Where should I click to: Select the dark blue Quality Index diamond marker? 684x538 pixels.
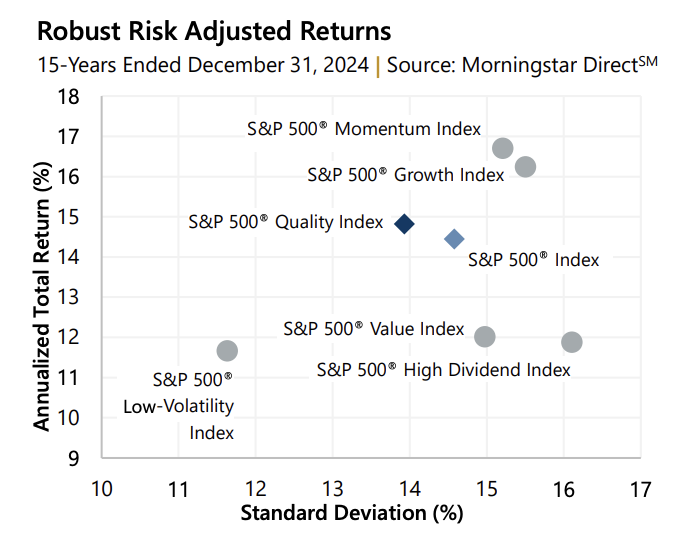coord(404,224)
